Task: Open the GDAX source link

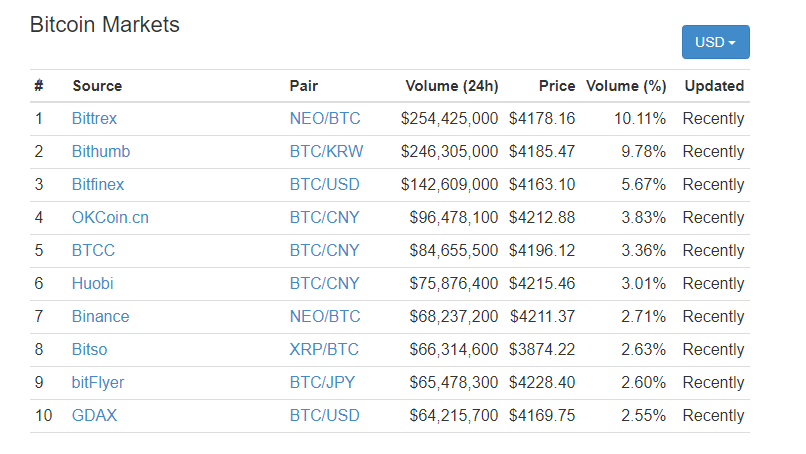Action: click(x=94, y=415)
